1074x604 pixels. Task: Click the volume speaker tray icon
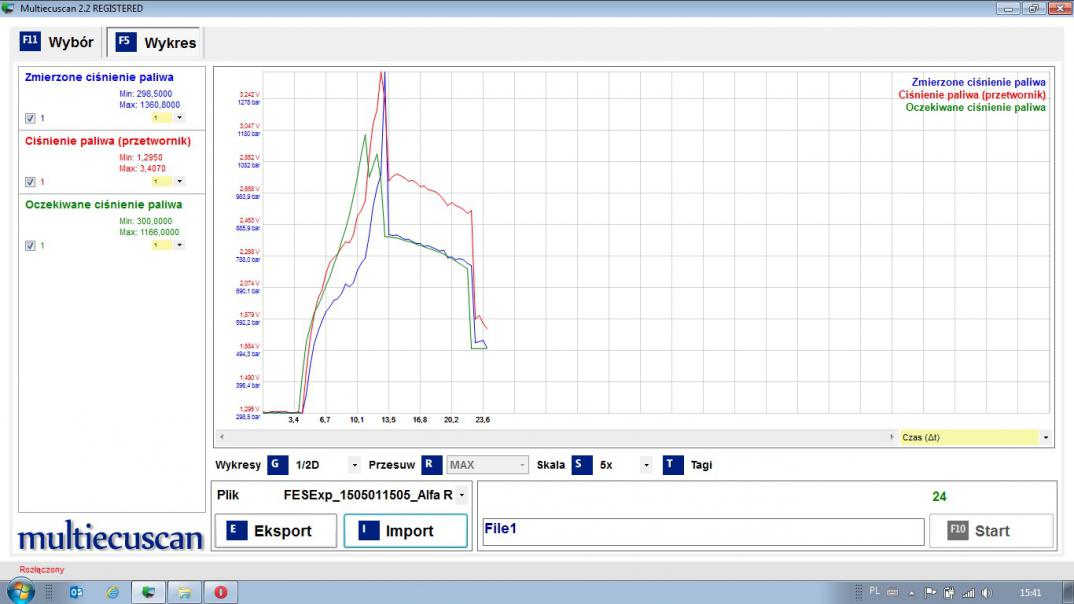[x=987, y=592]
